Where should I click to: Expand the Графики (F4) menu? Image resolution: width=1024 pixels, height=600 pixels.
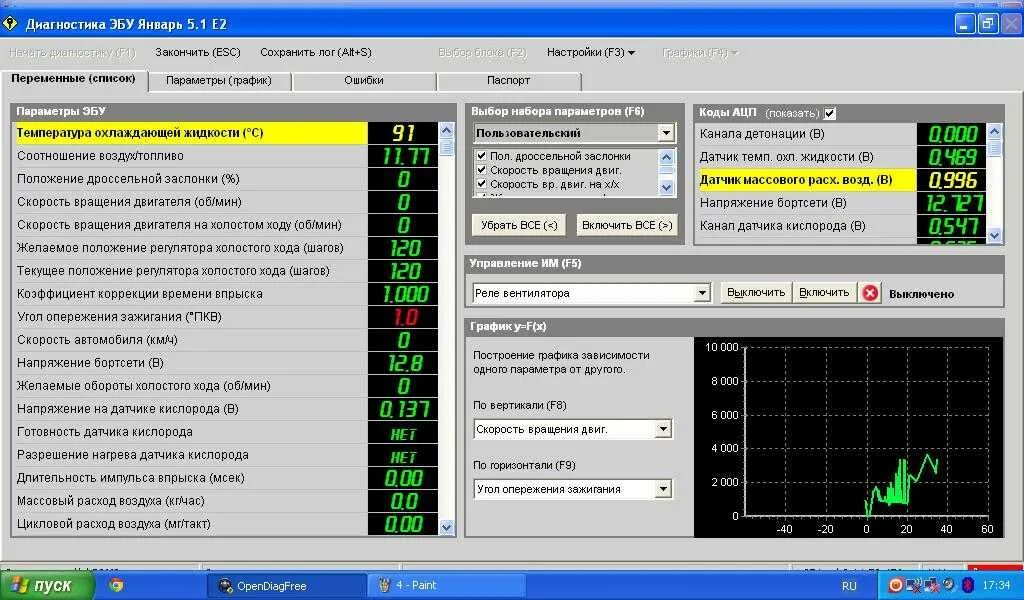coord(699,52)
